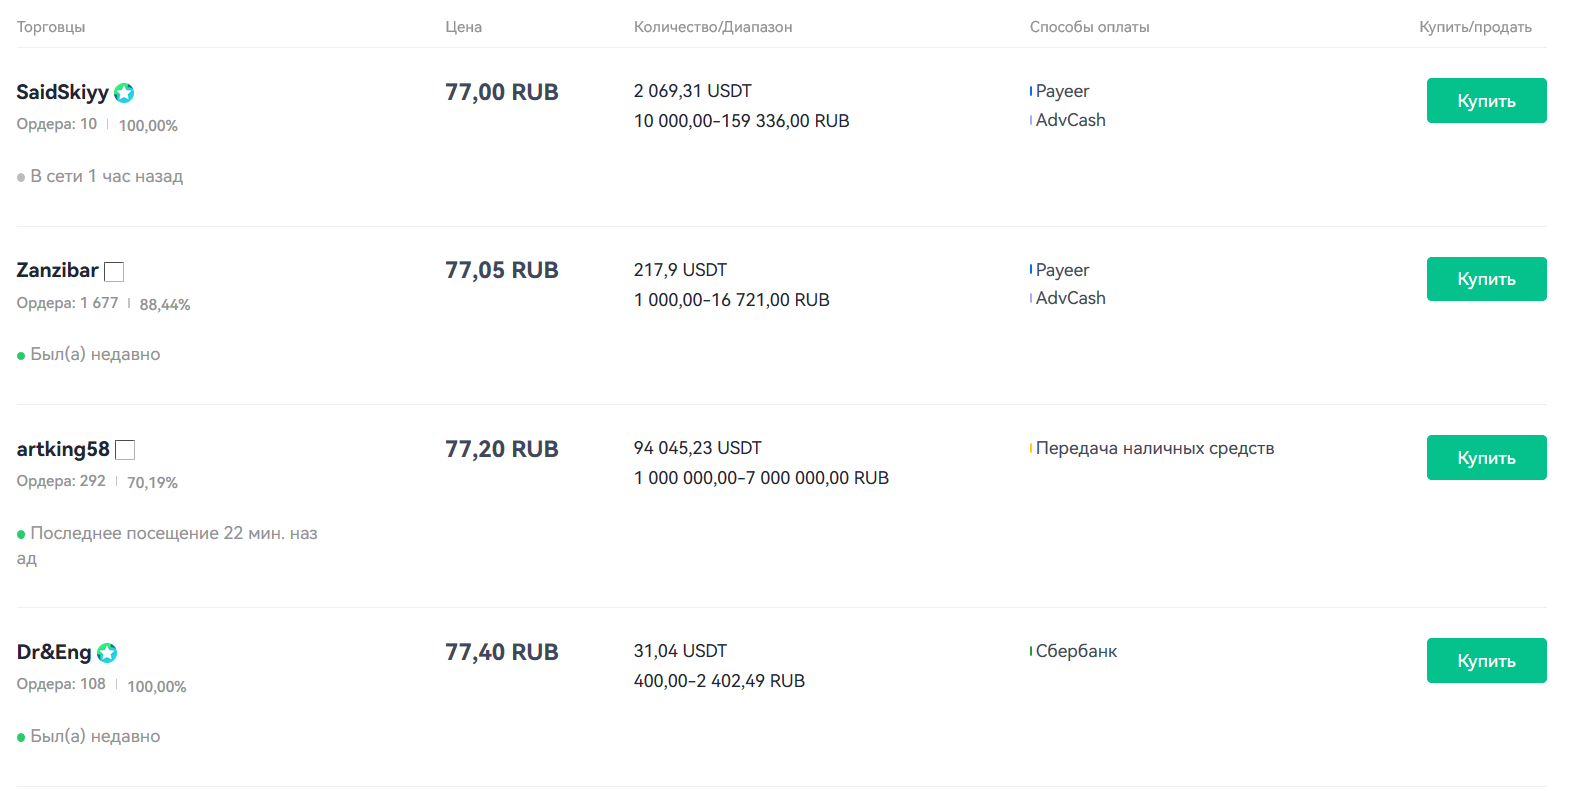1583x791 pixels.
Task: Buy from Dr&Eng via Купить button
Action: coord(1486,661)
